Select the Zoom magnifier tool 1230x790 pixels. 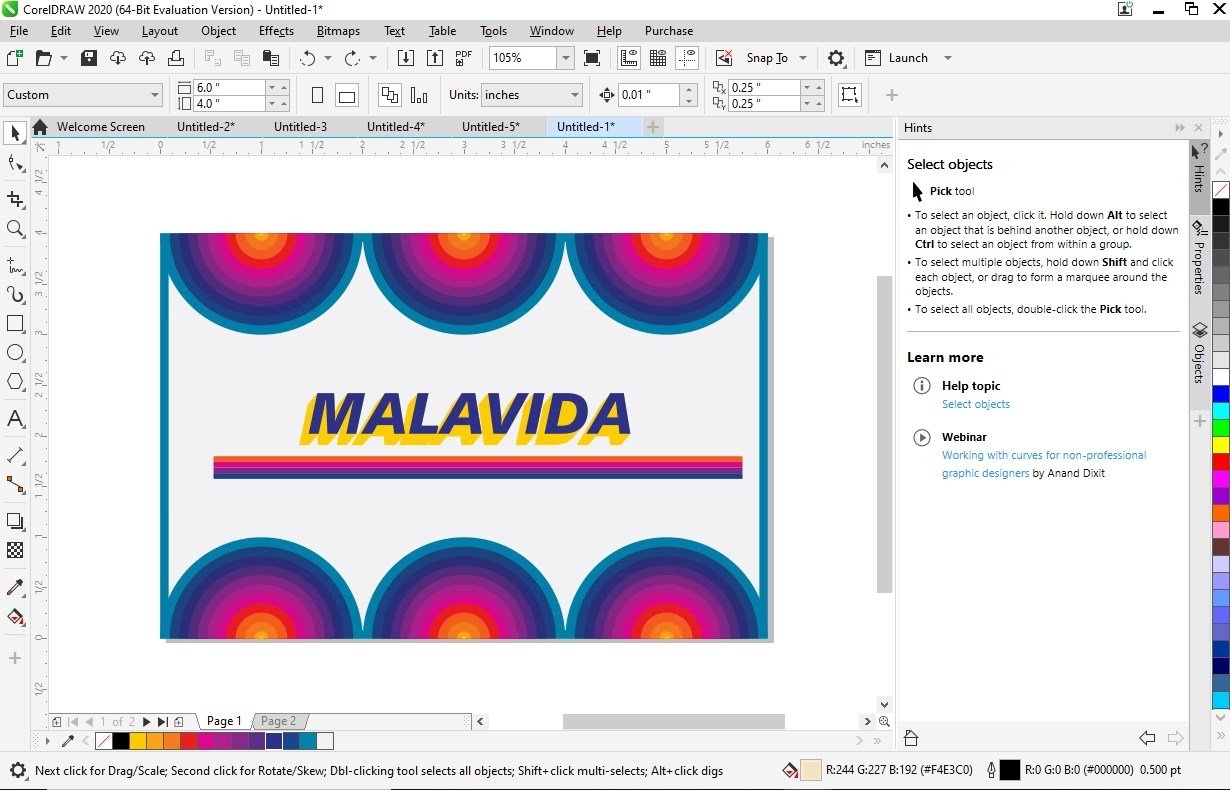[15, 229]
